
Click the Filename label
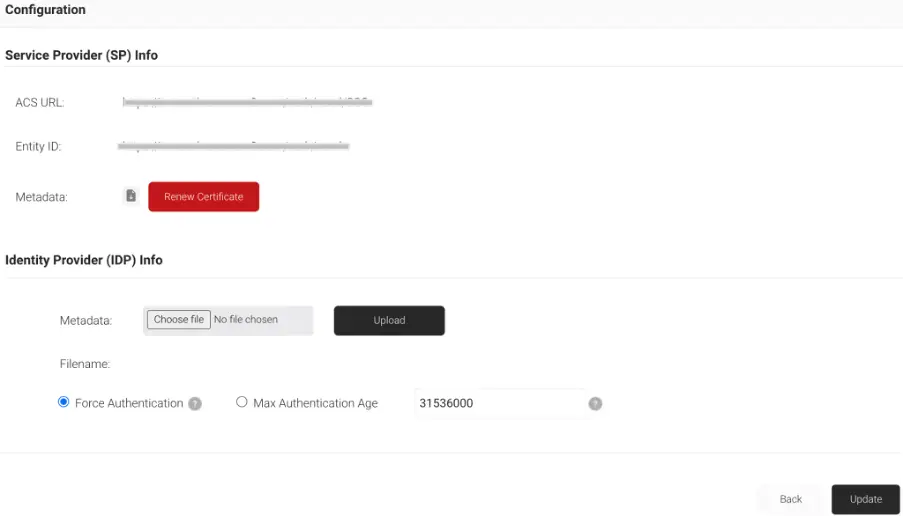click(x=84, y=365)
